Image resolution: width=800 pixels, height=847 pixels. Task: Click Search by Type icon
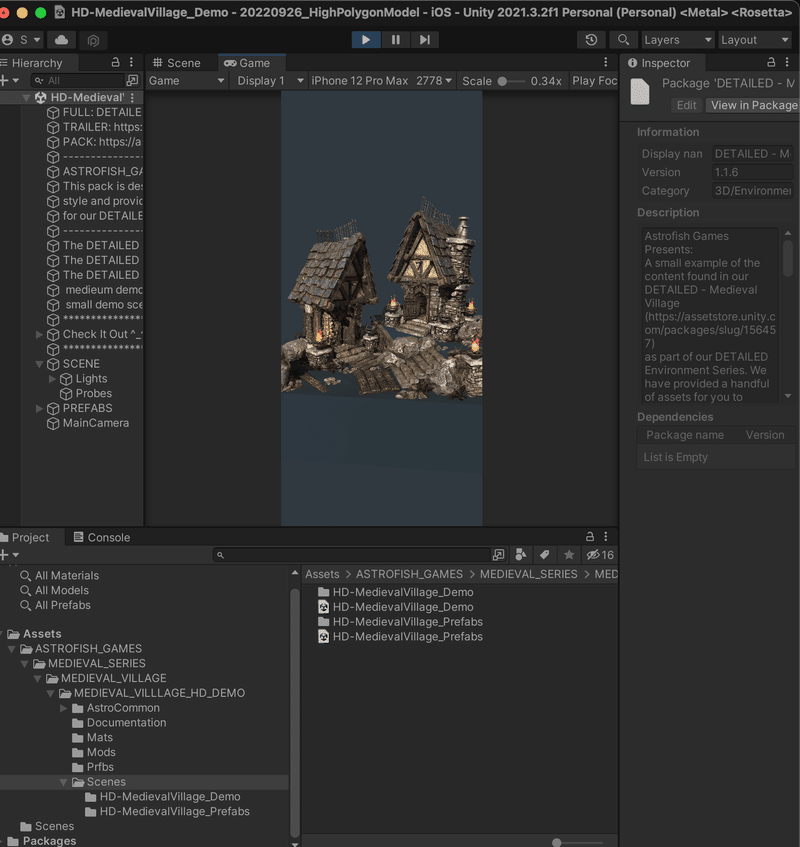pos(521,555)
